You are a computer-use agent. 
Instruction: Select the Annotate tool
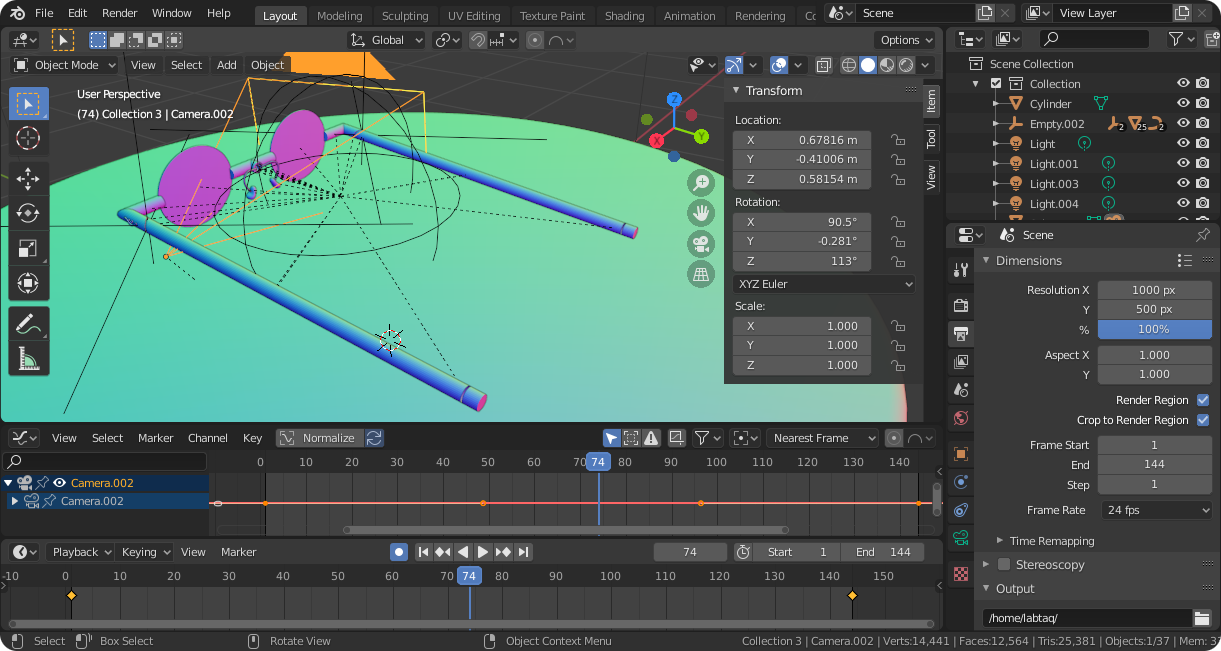[28, 323]
